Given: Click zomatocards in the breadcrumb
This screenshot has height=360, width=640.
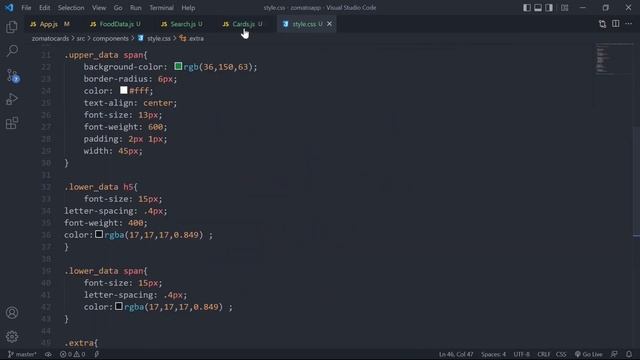Looking at the screenshot, I should (x=50, y=38).
